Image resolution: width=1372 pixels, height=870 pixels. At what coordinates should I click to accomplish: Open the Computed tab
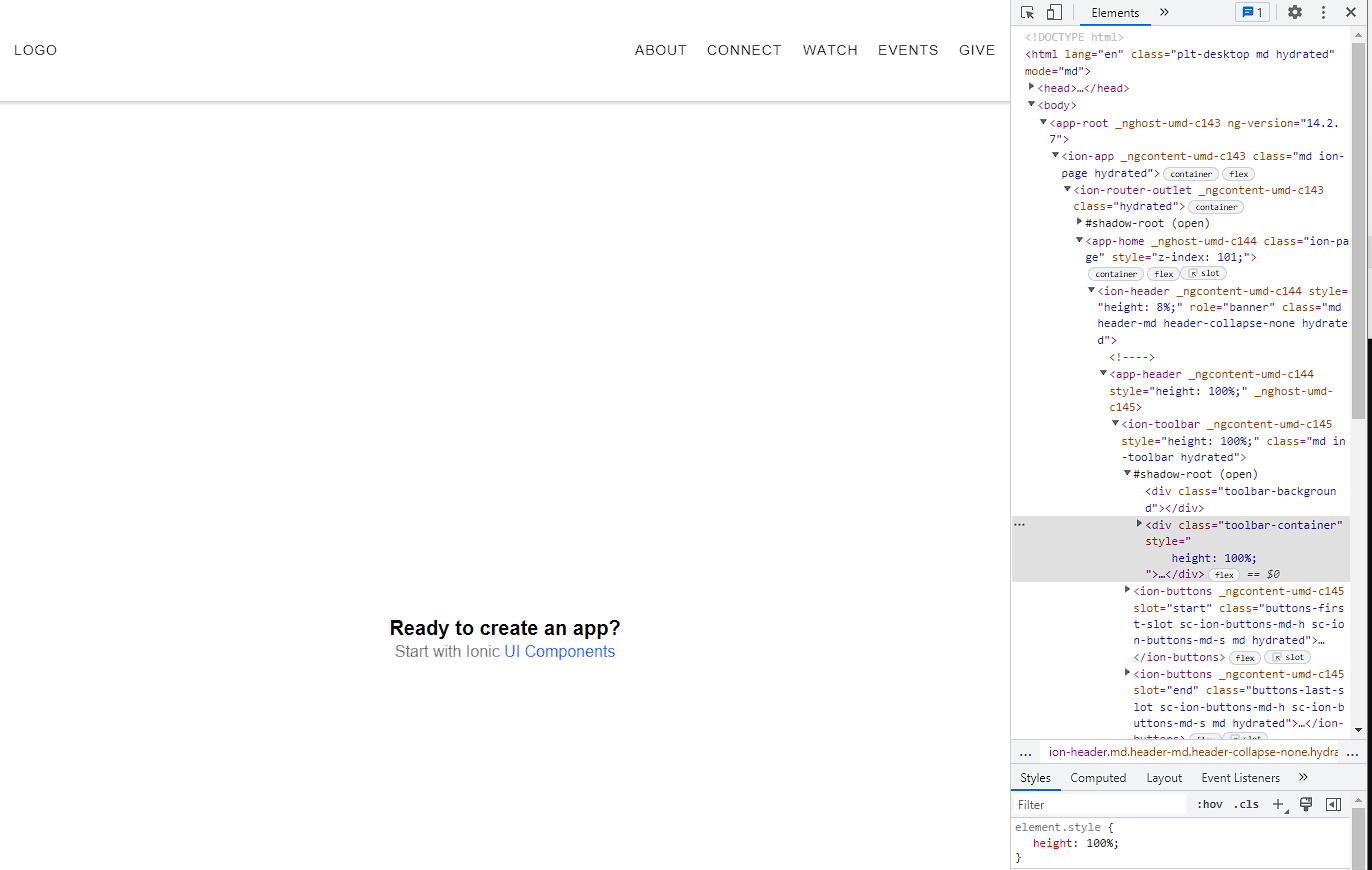[1098, 778]
